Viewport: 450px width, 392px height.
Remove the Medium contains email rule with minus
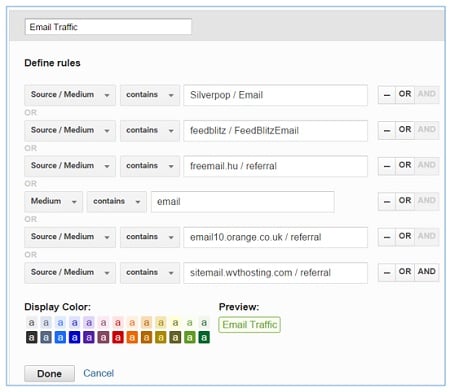[387, 201]
